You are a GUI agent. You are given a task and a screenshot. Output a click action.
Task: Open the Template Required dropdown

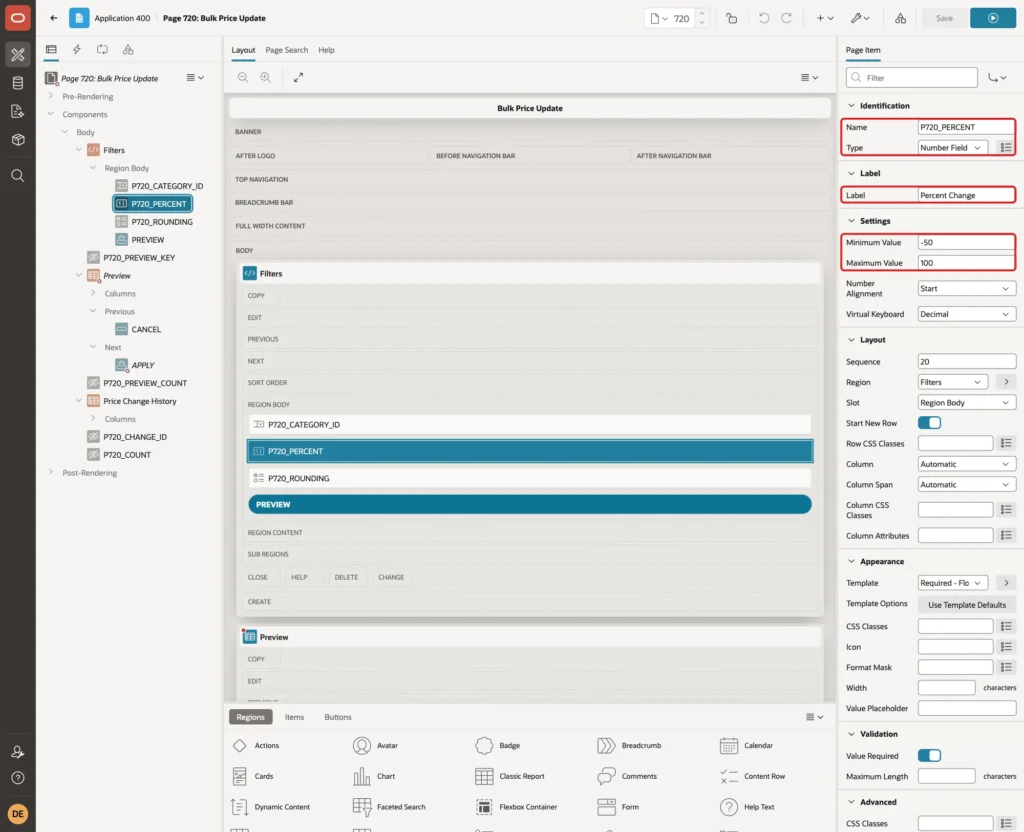[x=952, y=583]
